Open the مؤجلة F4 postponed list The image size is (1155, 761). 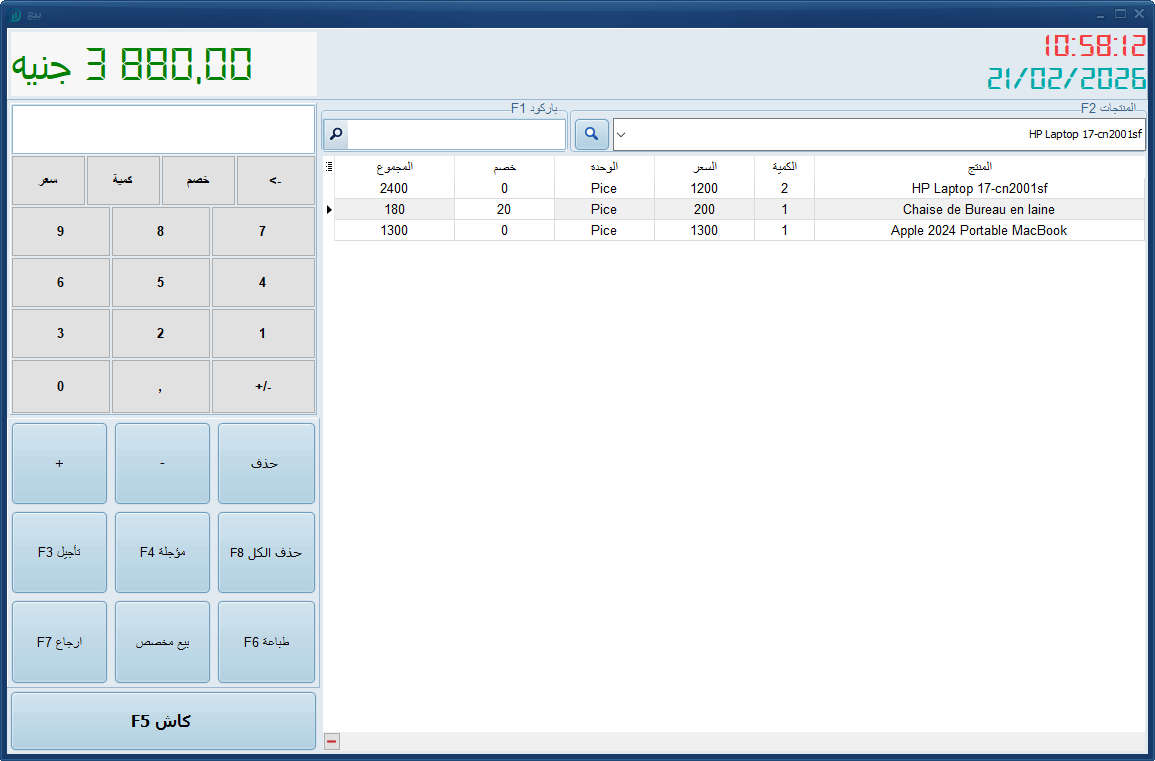[162, 553]
